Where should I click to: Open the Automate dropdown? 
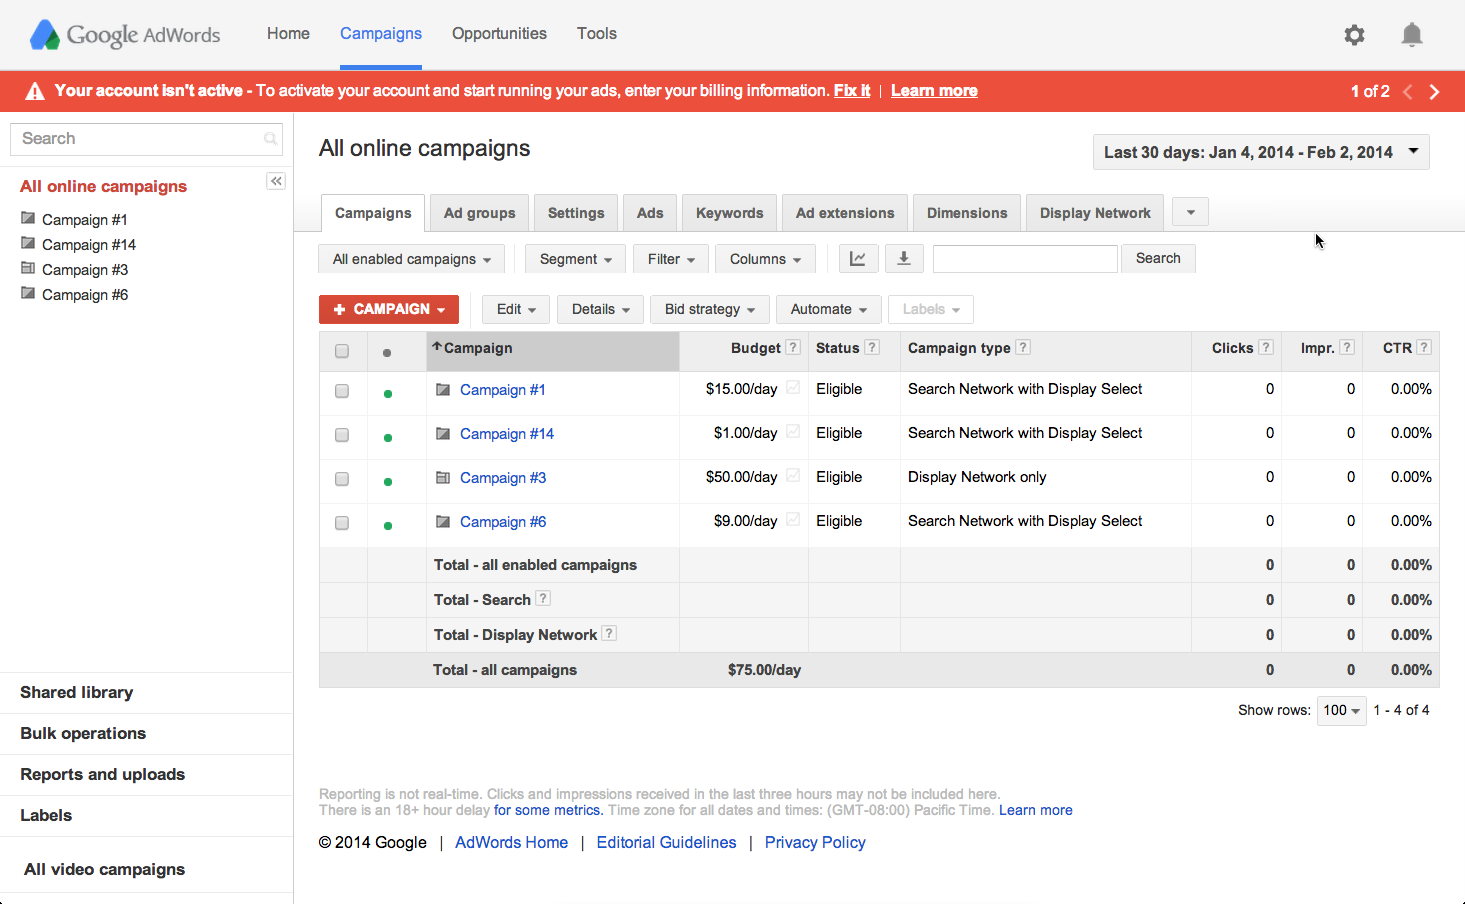tap(829, 309)
